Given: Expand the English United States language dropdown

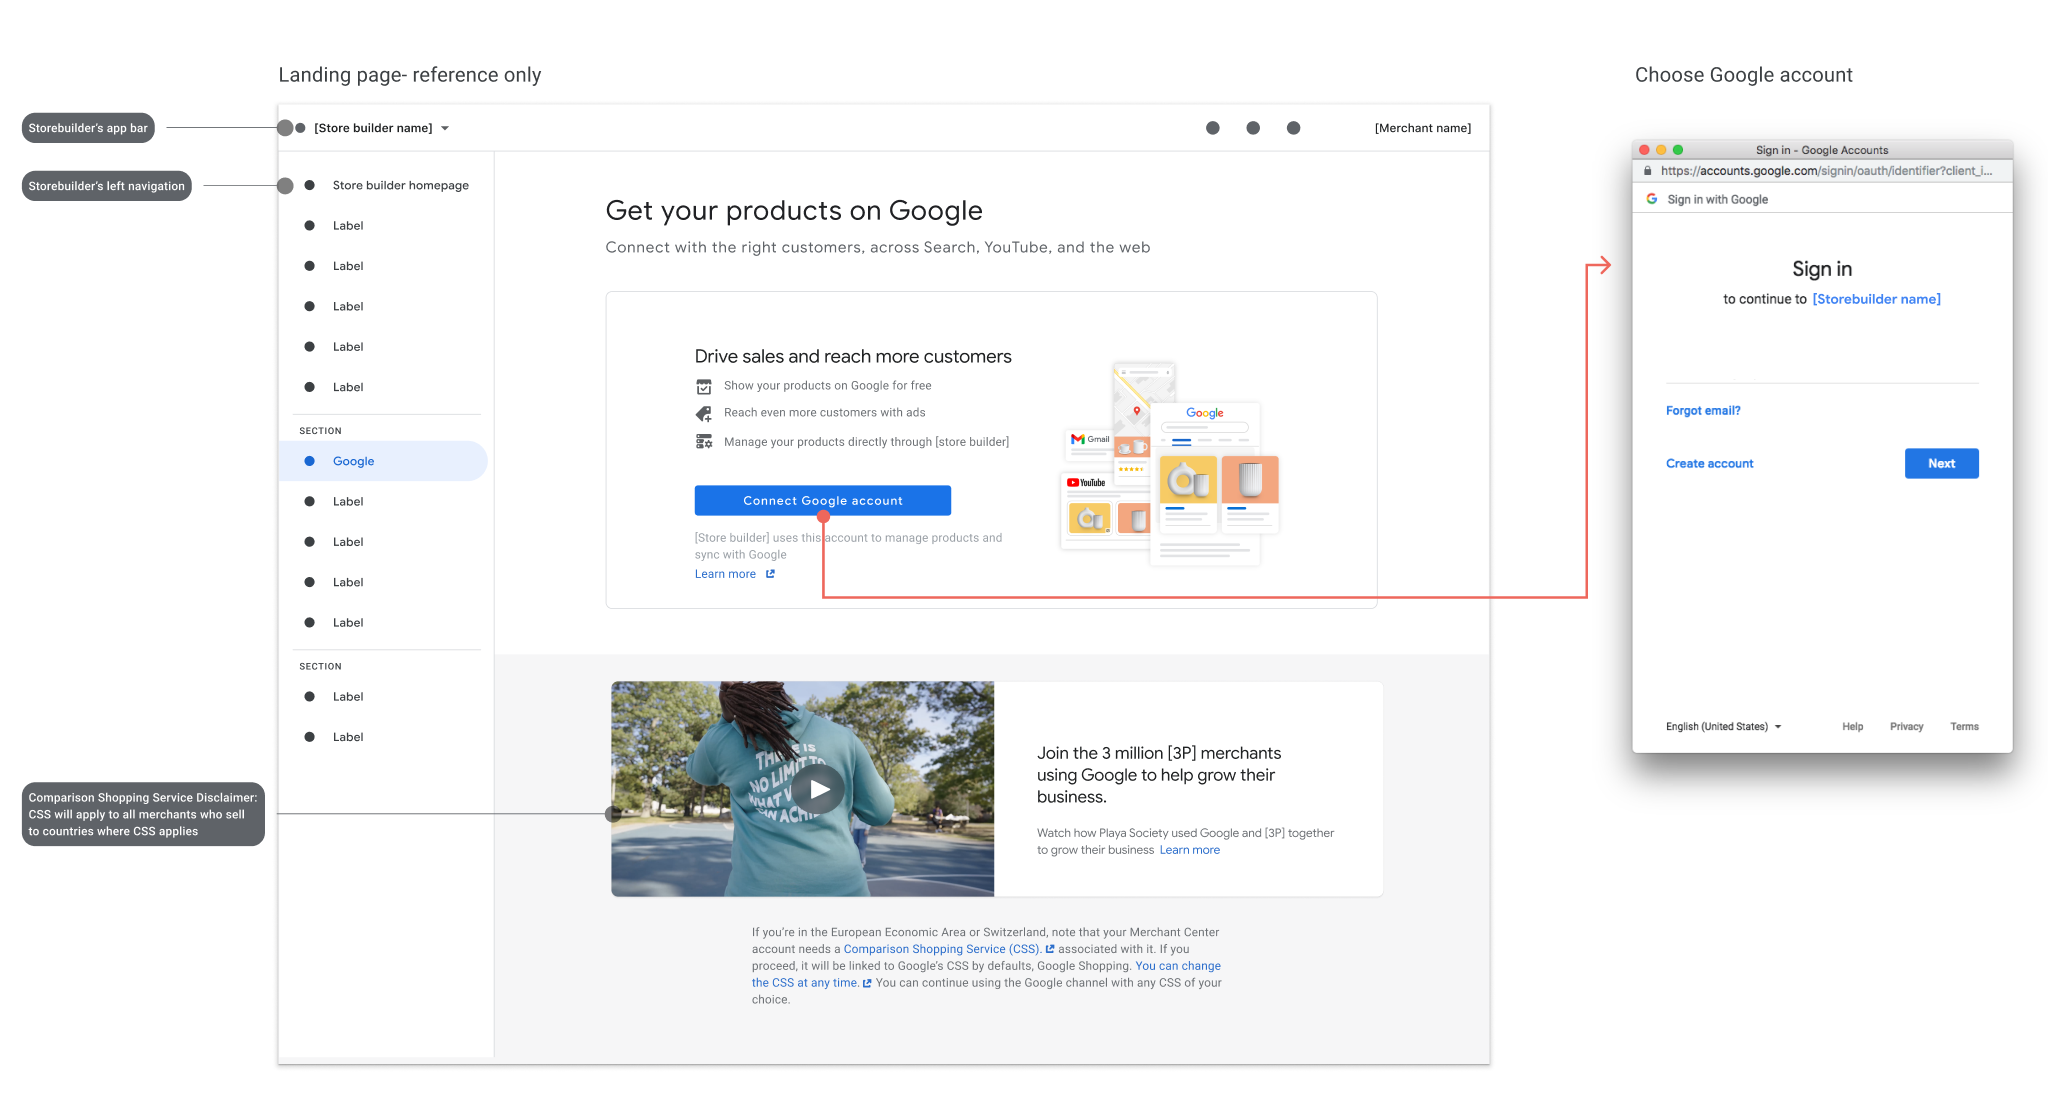Looking at the screenshot, I should [x=1724, y=726].
